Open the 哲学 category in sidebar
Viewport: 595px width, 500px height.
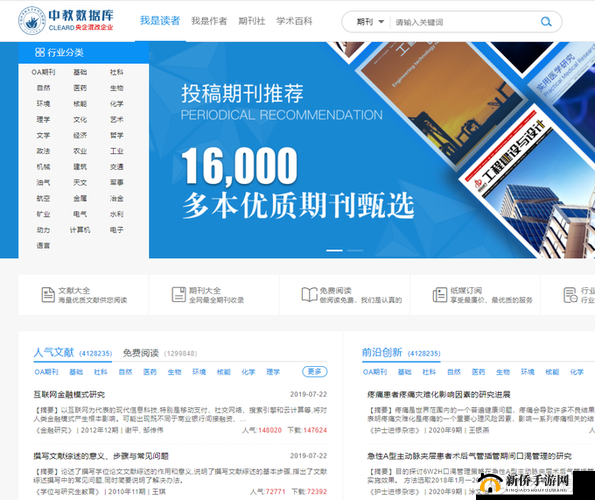(x=116, y=135)
